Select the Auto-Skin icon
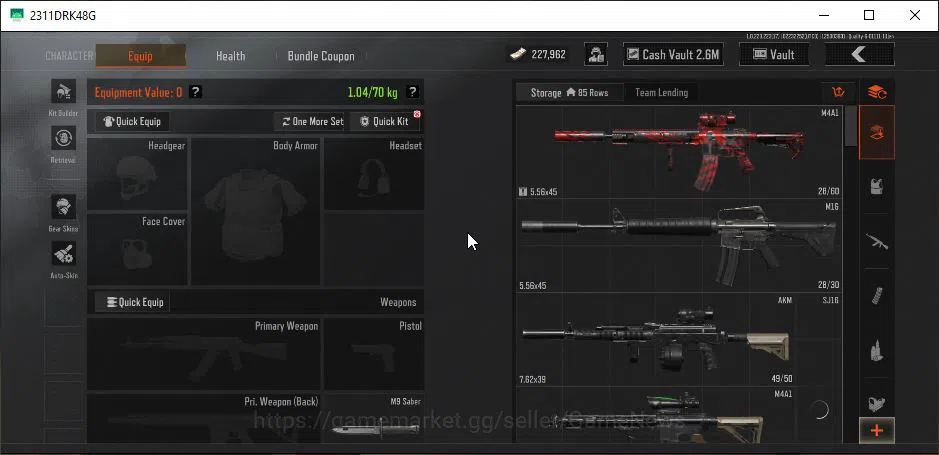939x455 pixels. coord(63,254)
